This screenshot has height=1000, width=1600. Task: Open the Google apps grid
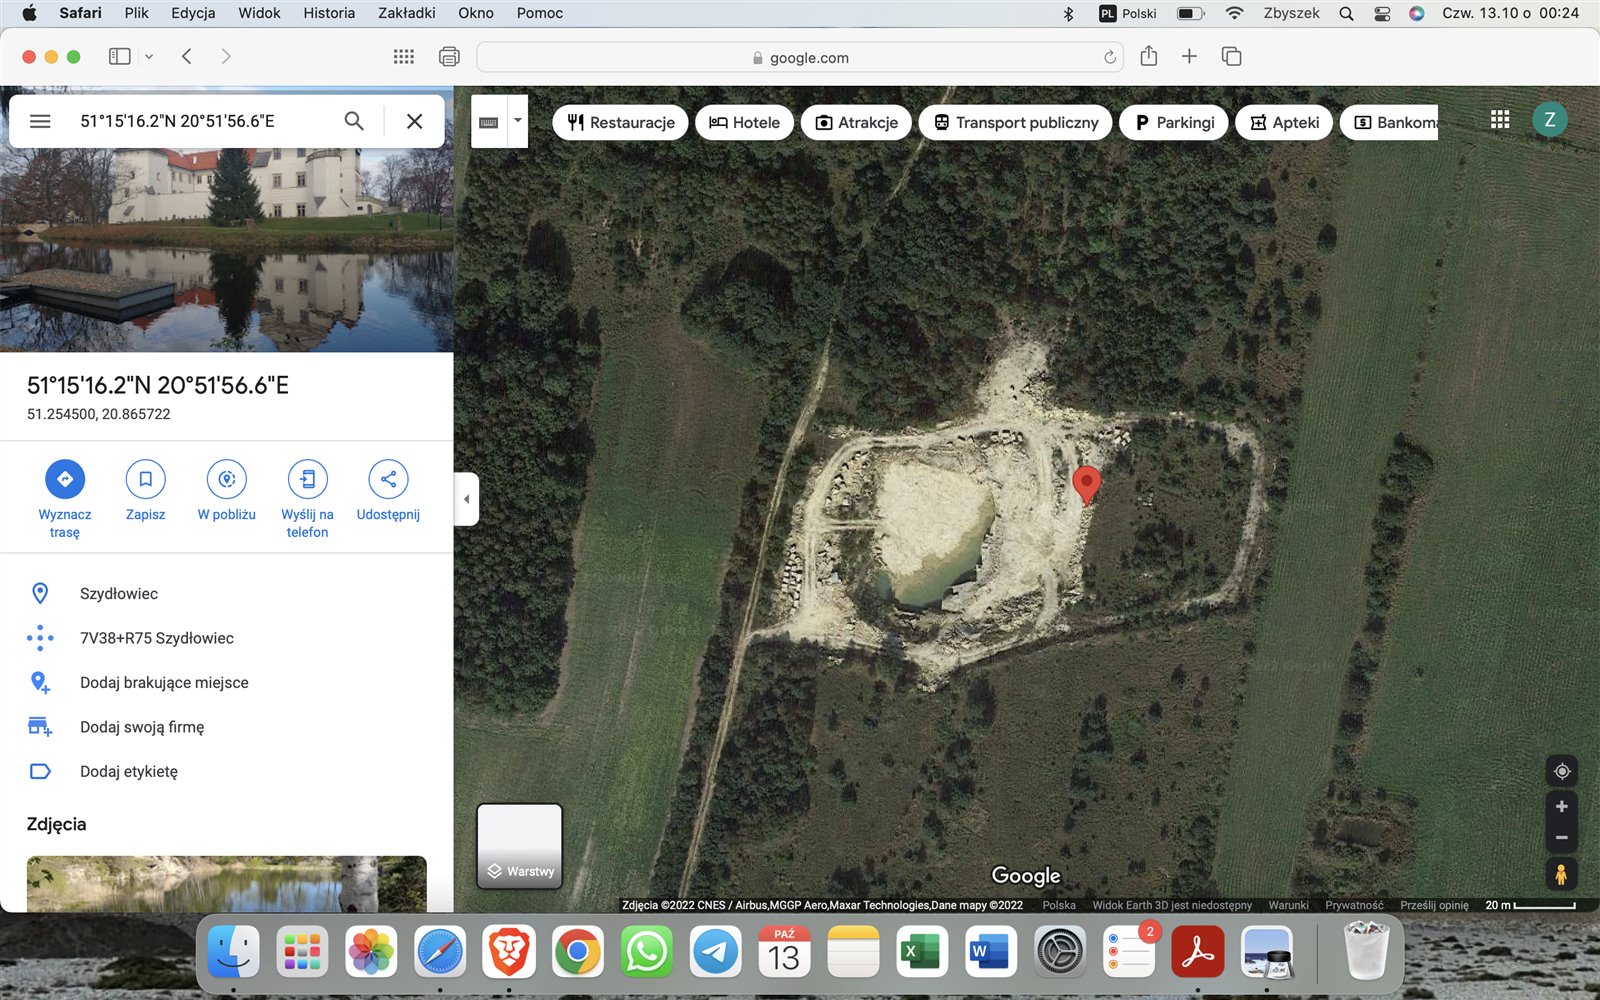point(1499,120)
